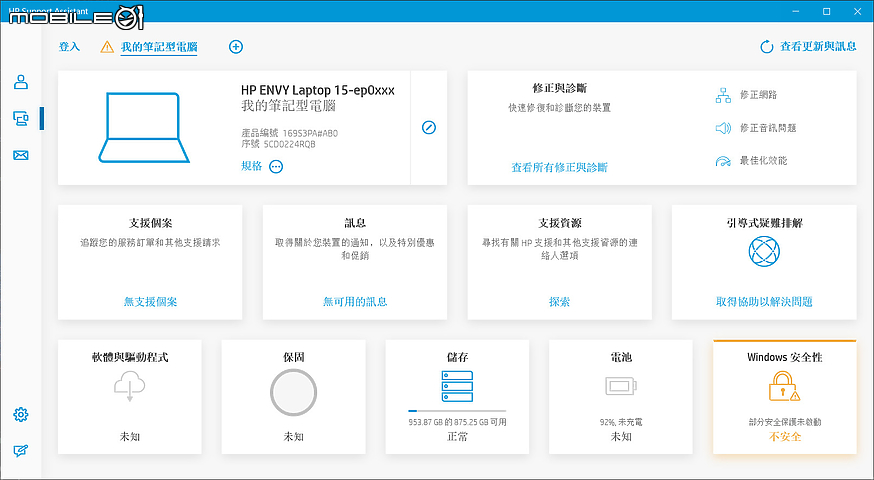Click the laptop illustration
The width and height of the screenshot is (874, 480).
[x=144, y=128]
